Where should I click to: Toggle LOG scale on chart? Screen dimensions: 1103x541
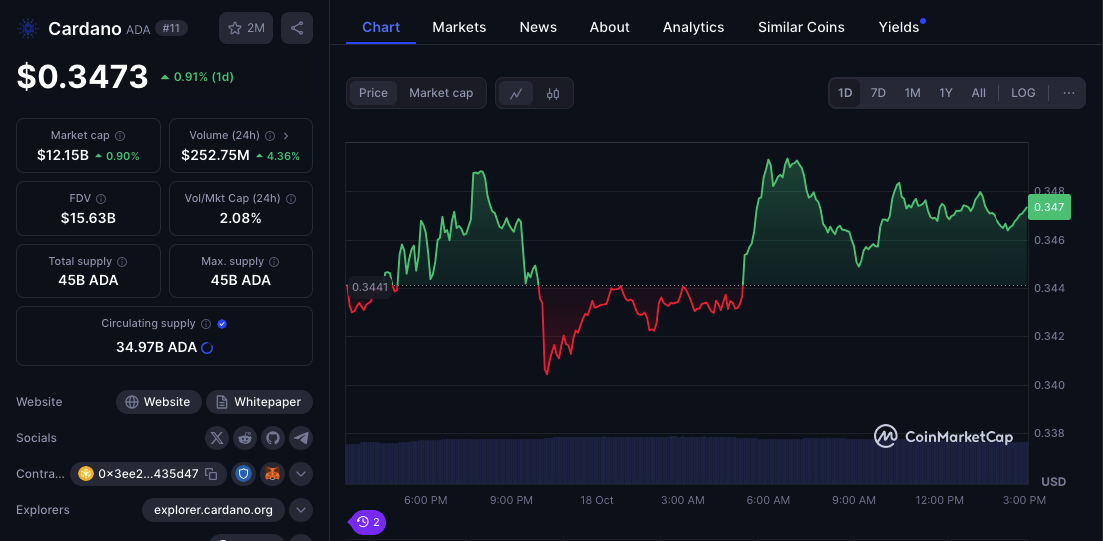click(1023, 93)
